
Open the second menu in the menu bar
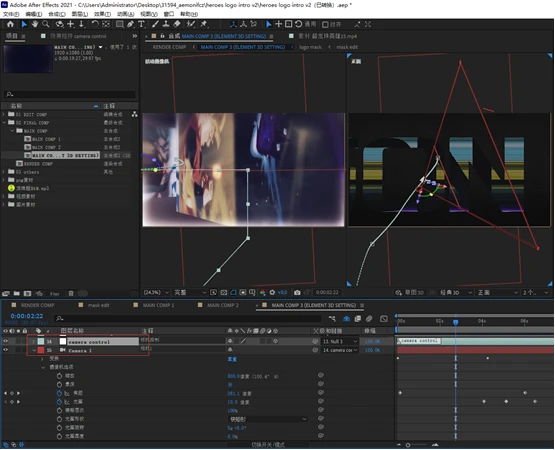[34, 14]
